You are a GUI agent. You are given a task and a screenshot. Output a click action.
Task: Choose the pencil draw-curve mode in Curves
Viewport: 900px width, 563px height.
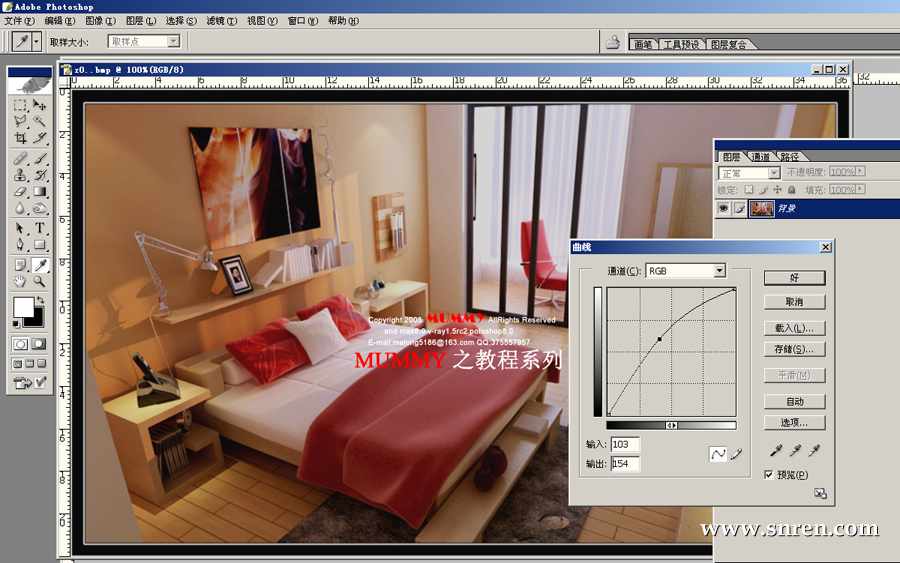point(736,454)
